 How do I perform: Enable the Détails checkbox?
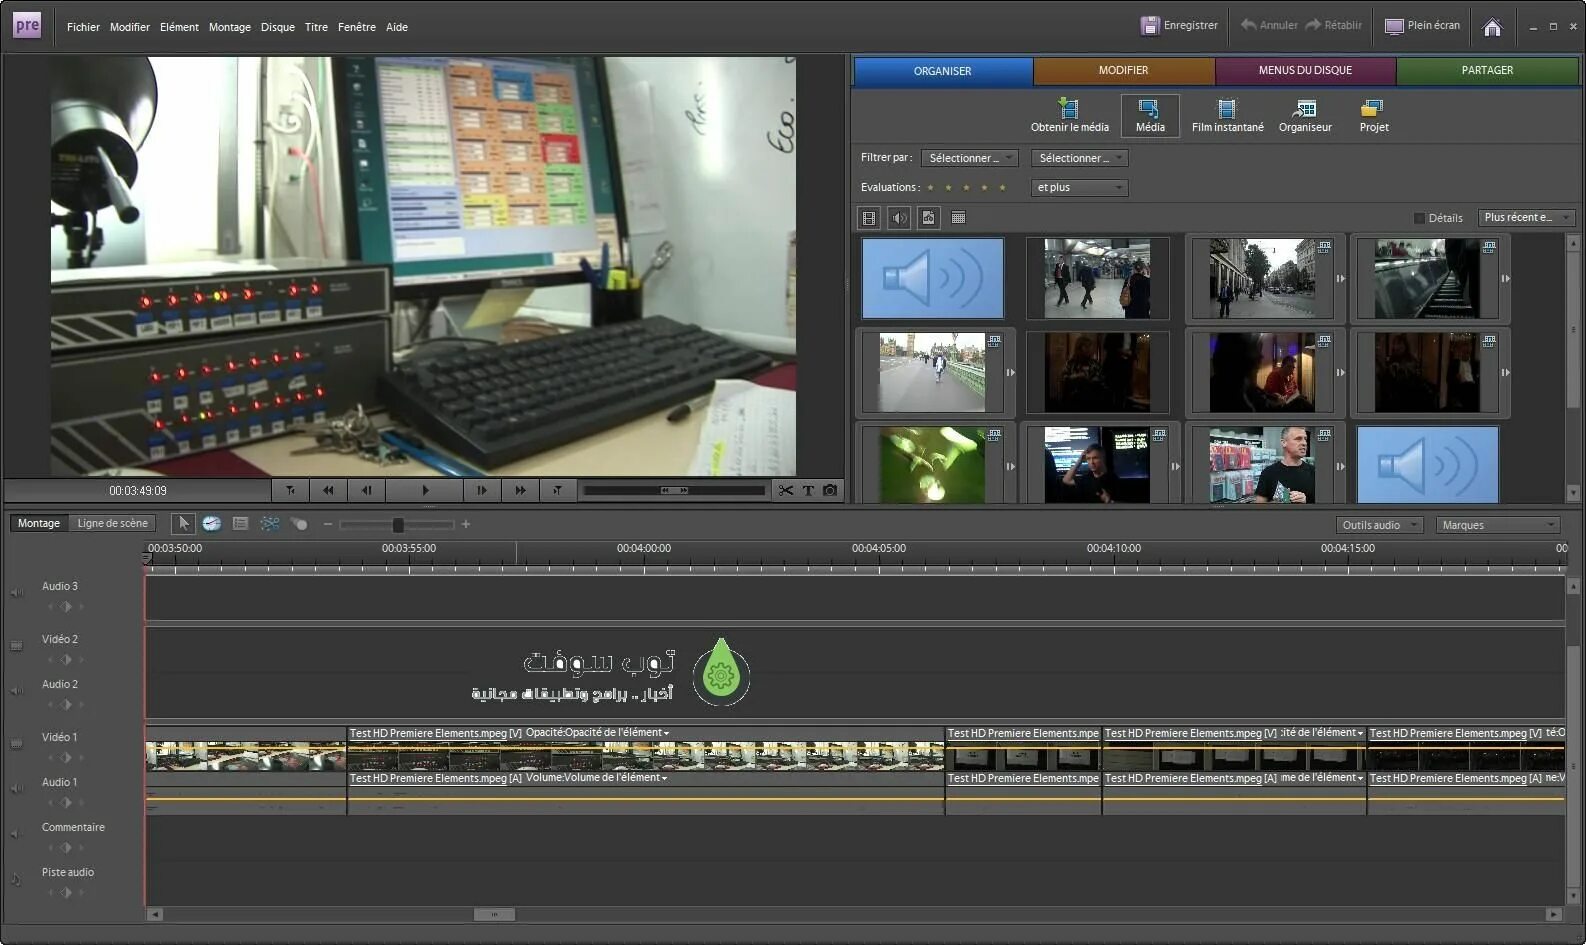click(x=1419, y=218)
